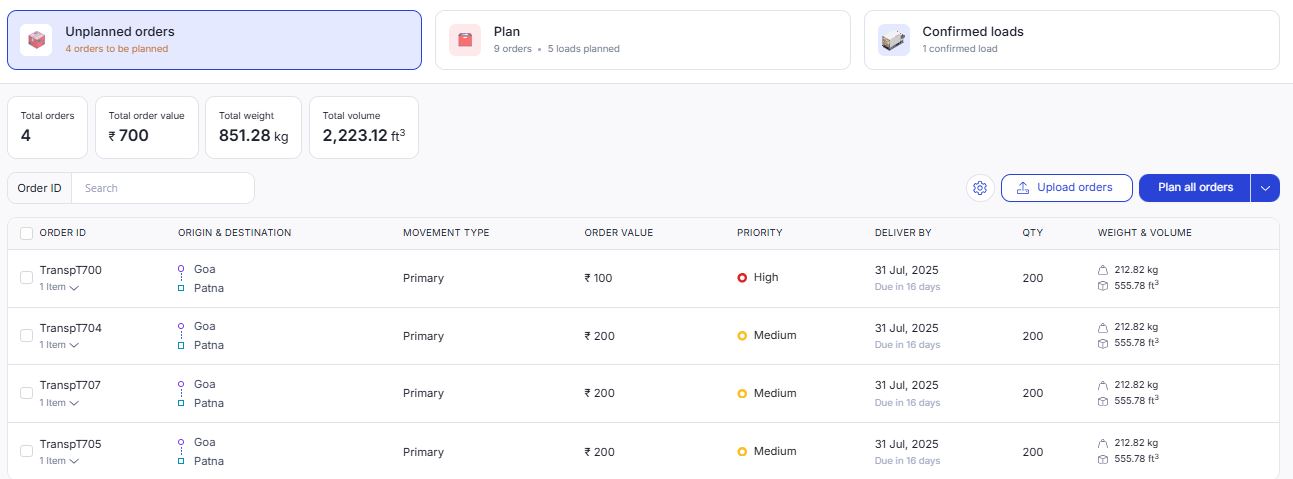Image resolution: width=1293 pixels, height=479 pixels.
Task: Select all orders with header checkbox
Action: [27, 233]
